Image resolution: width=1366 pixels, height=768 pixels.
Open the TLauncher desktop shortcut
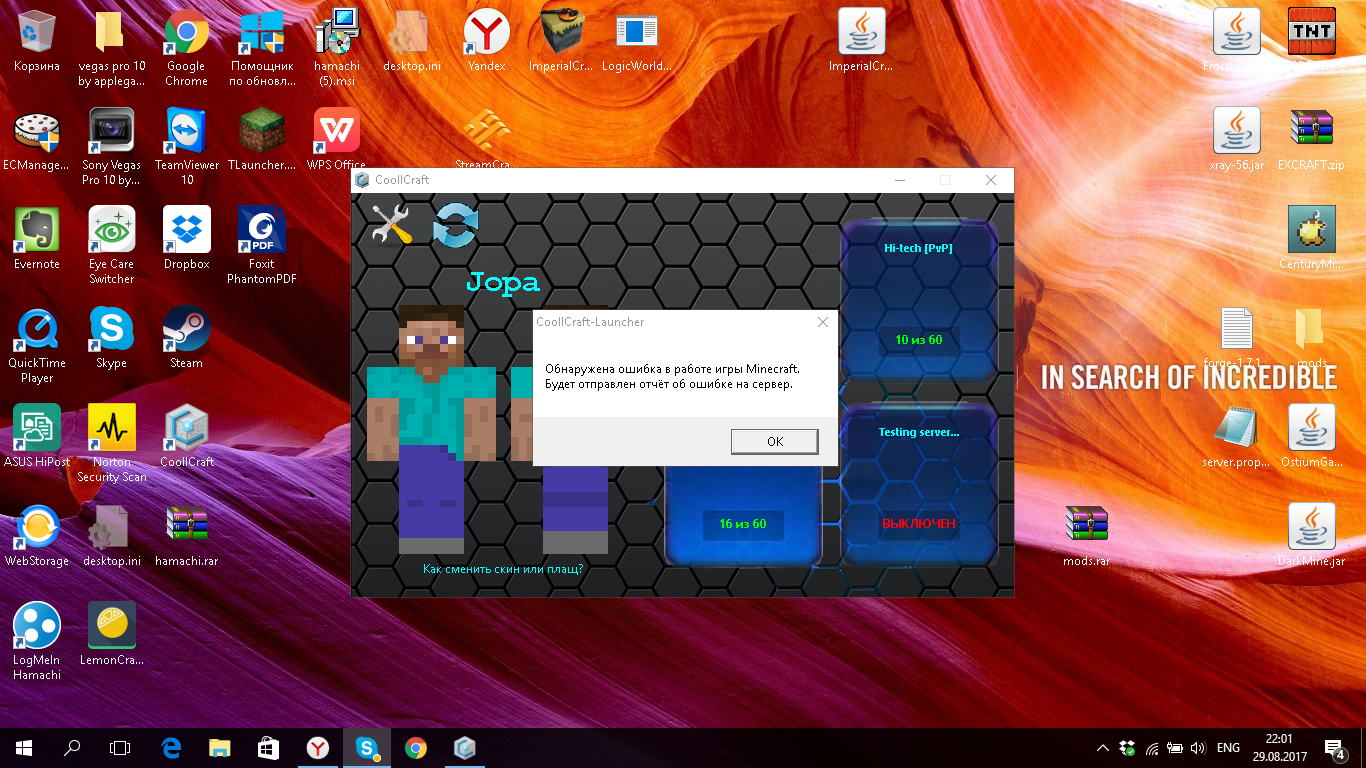[x=261, y=140]
